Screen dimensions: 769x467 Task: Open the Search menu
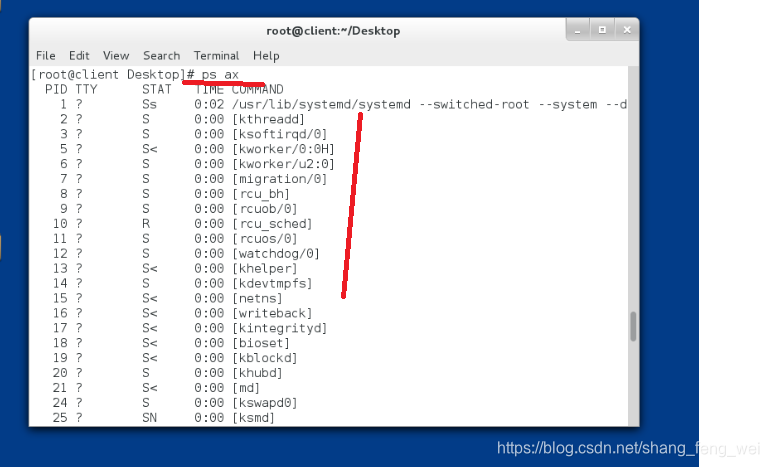pyautogui.click(x=161, y=55)
